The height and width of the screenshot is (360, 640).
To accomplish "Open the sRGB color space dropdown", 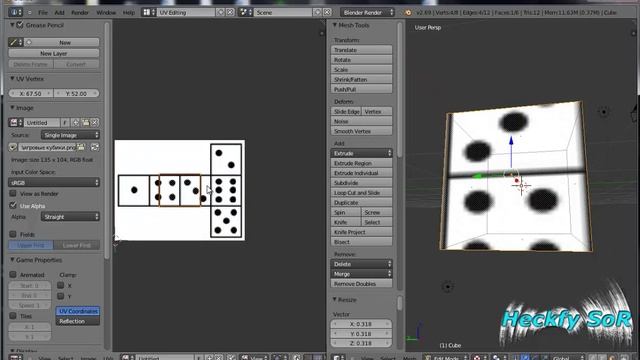I will click(54, 182).
